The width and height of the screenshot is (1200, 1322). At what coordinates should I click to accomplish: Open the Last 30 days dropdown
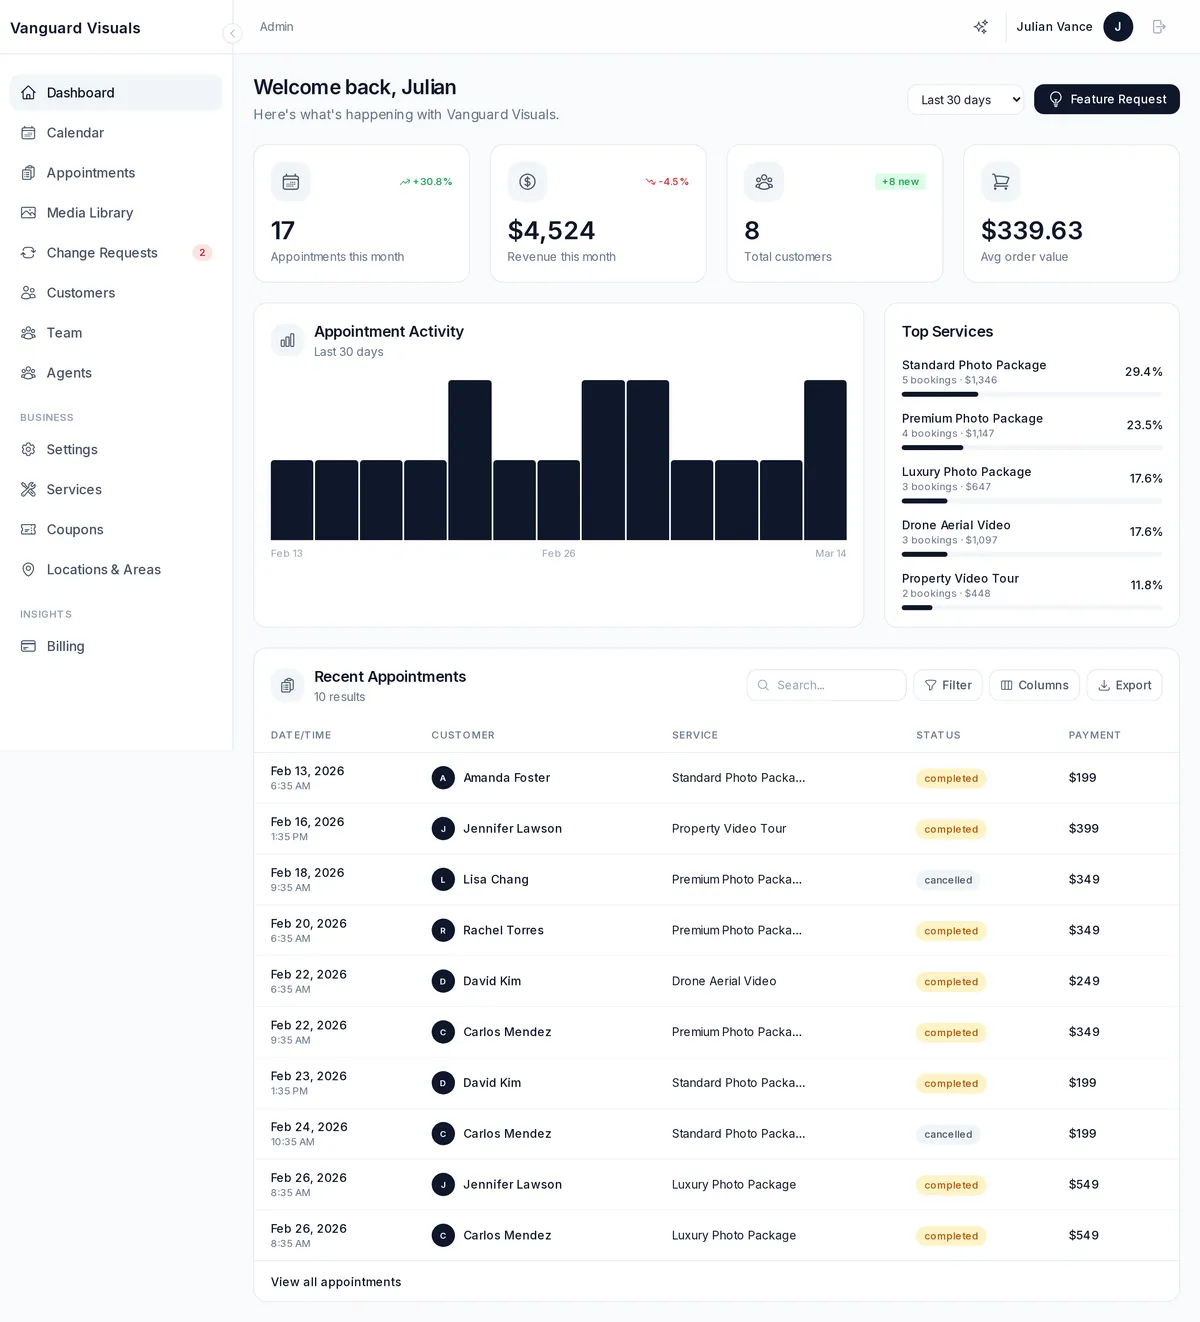click(964, 99)
